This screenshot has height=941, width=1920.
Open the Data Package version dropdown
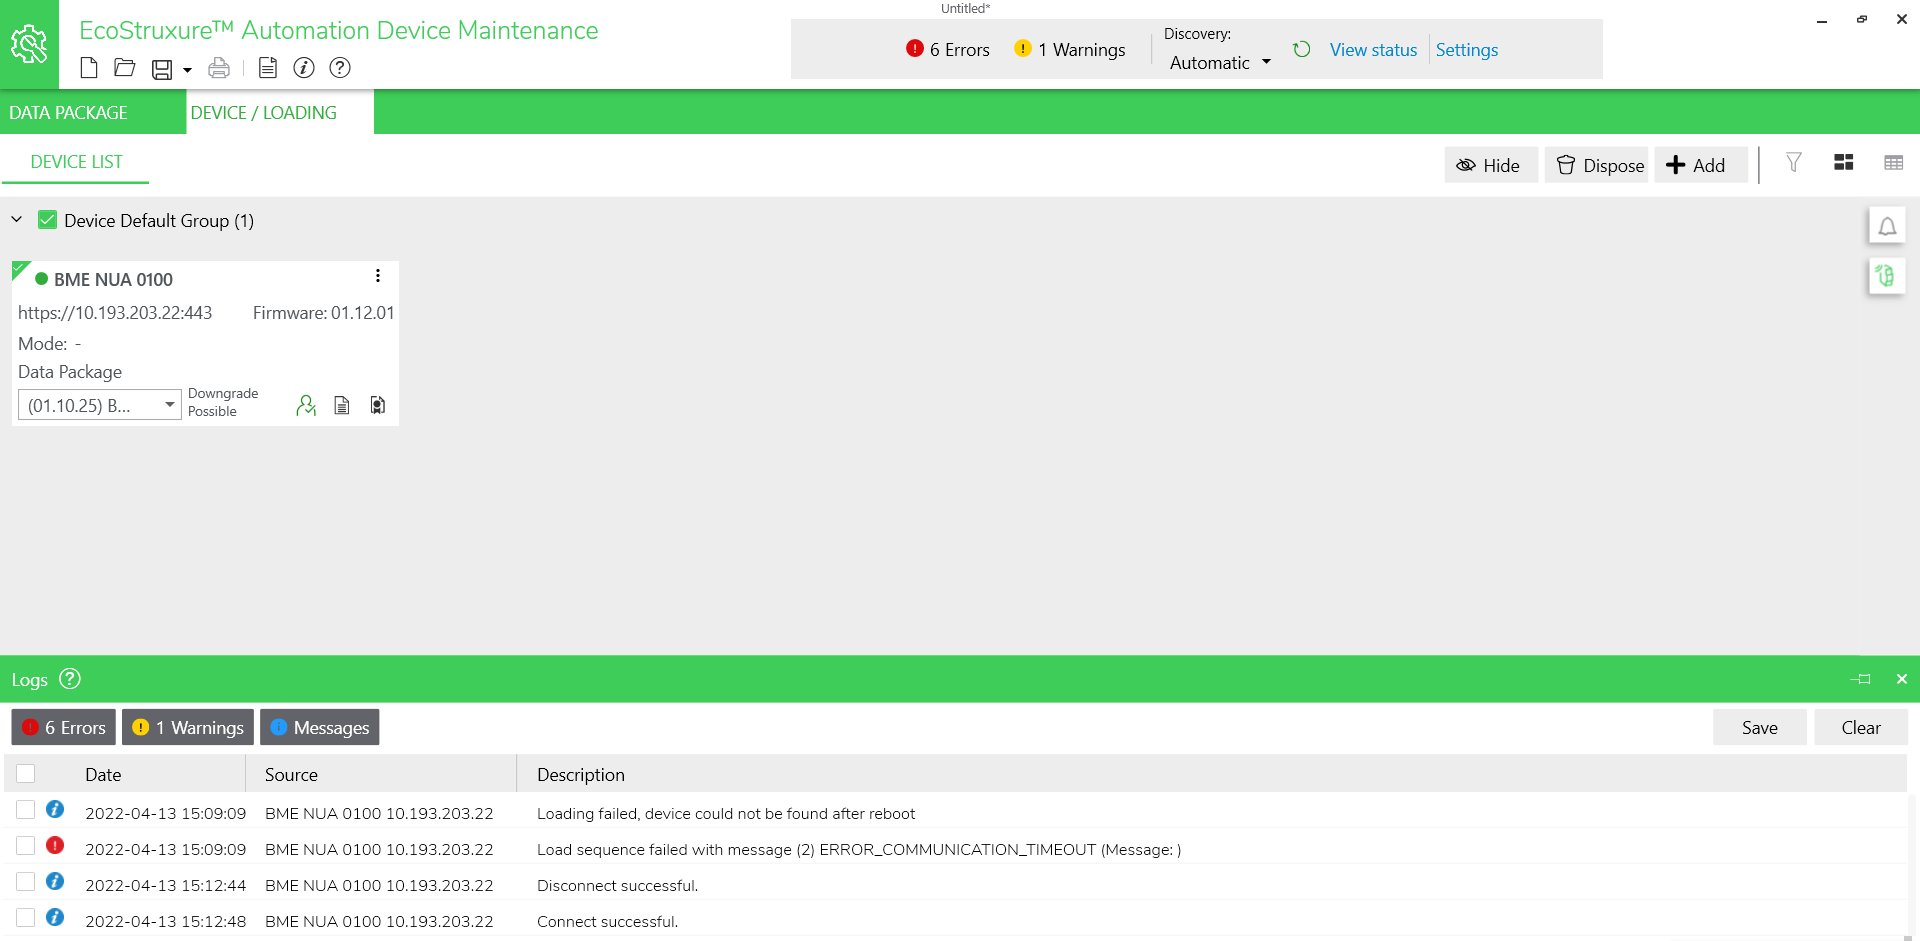pos(99,405)
